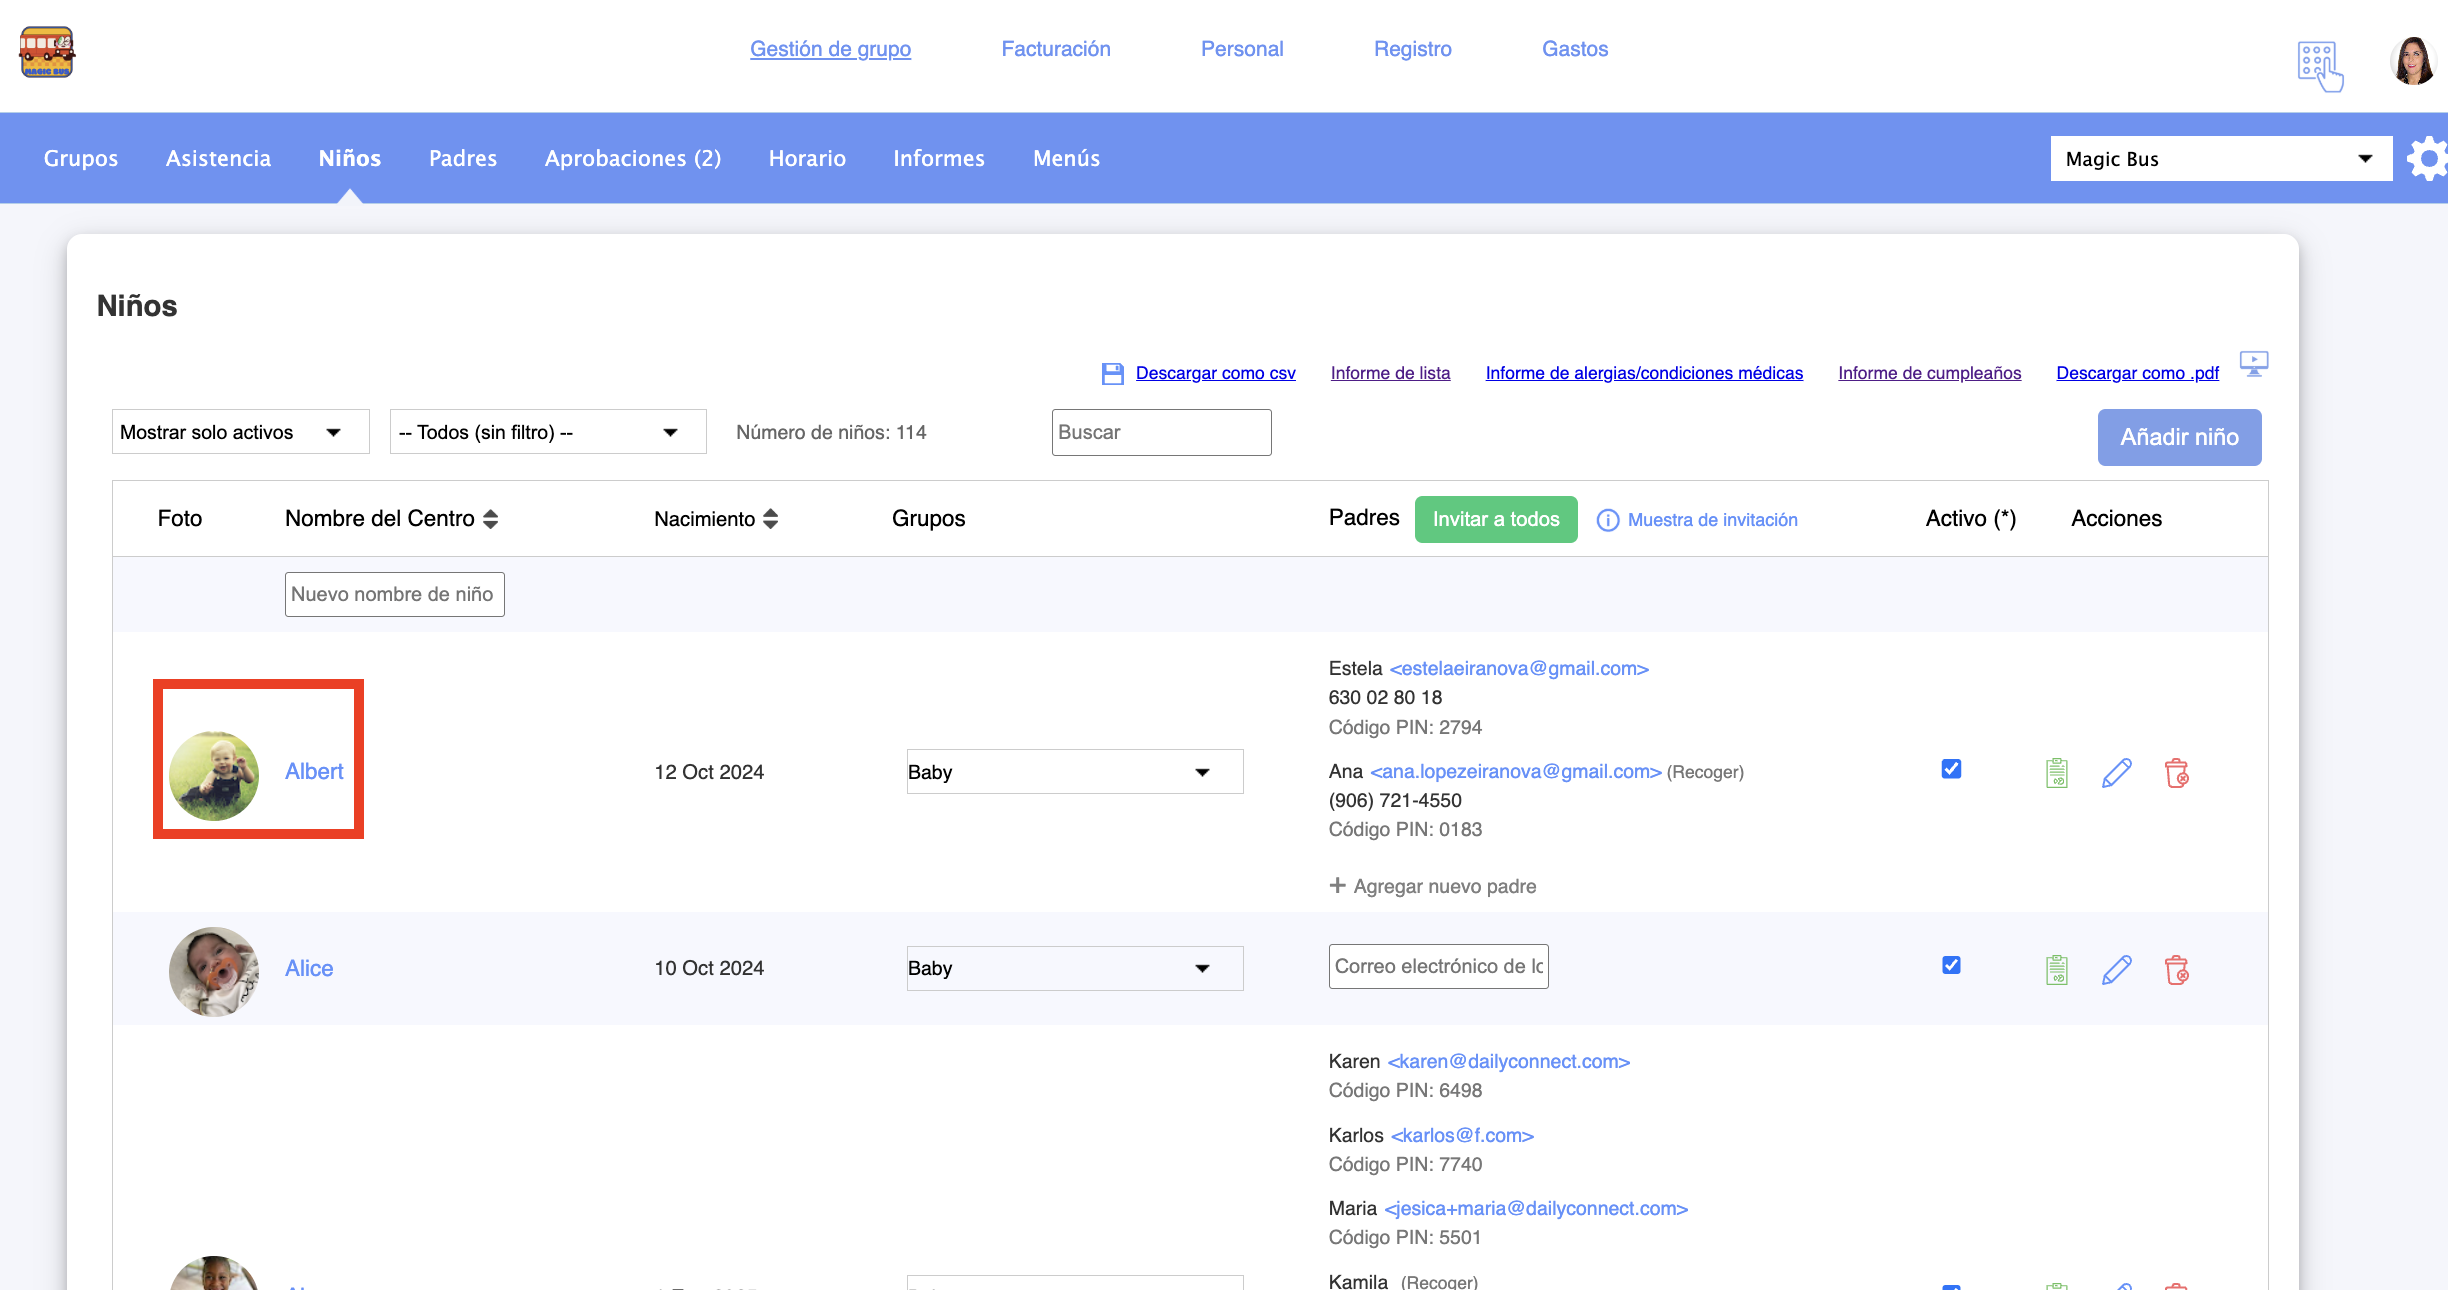Click the edit pencil for Albert

(2116, 773)
